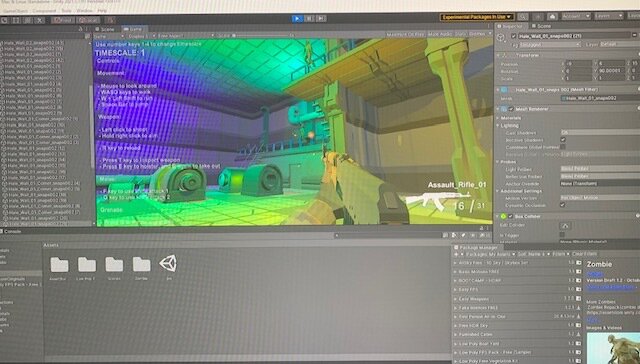Screen dimensions: 640x364
Task: Click the Step frame button in toolbar
Action: pyautogui.click(x=321, y=18)
